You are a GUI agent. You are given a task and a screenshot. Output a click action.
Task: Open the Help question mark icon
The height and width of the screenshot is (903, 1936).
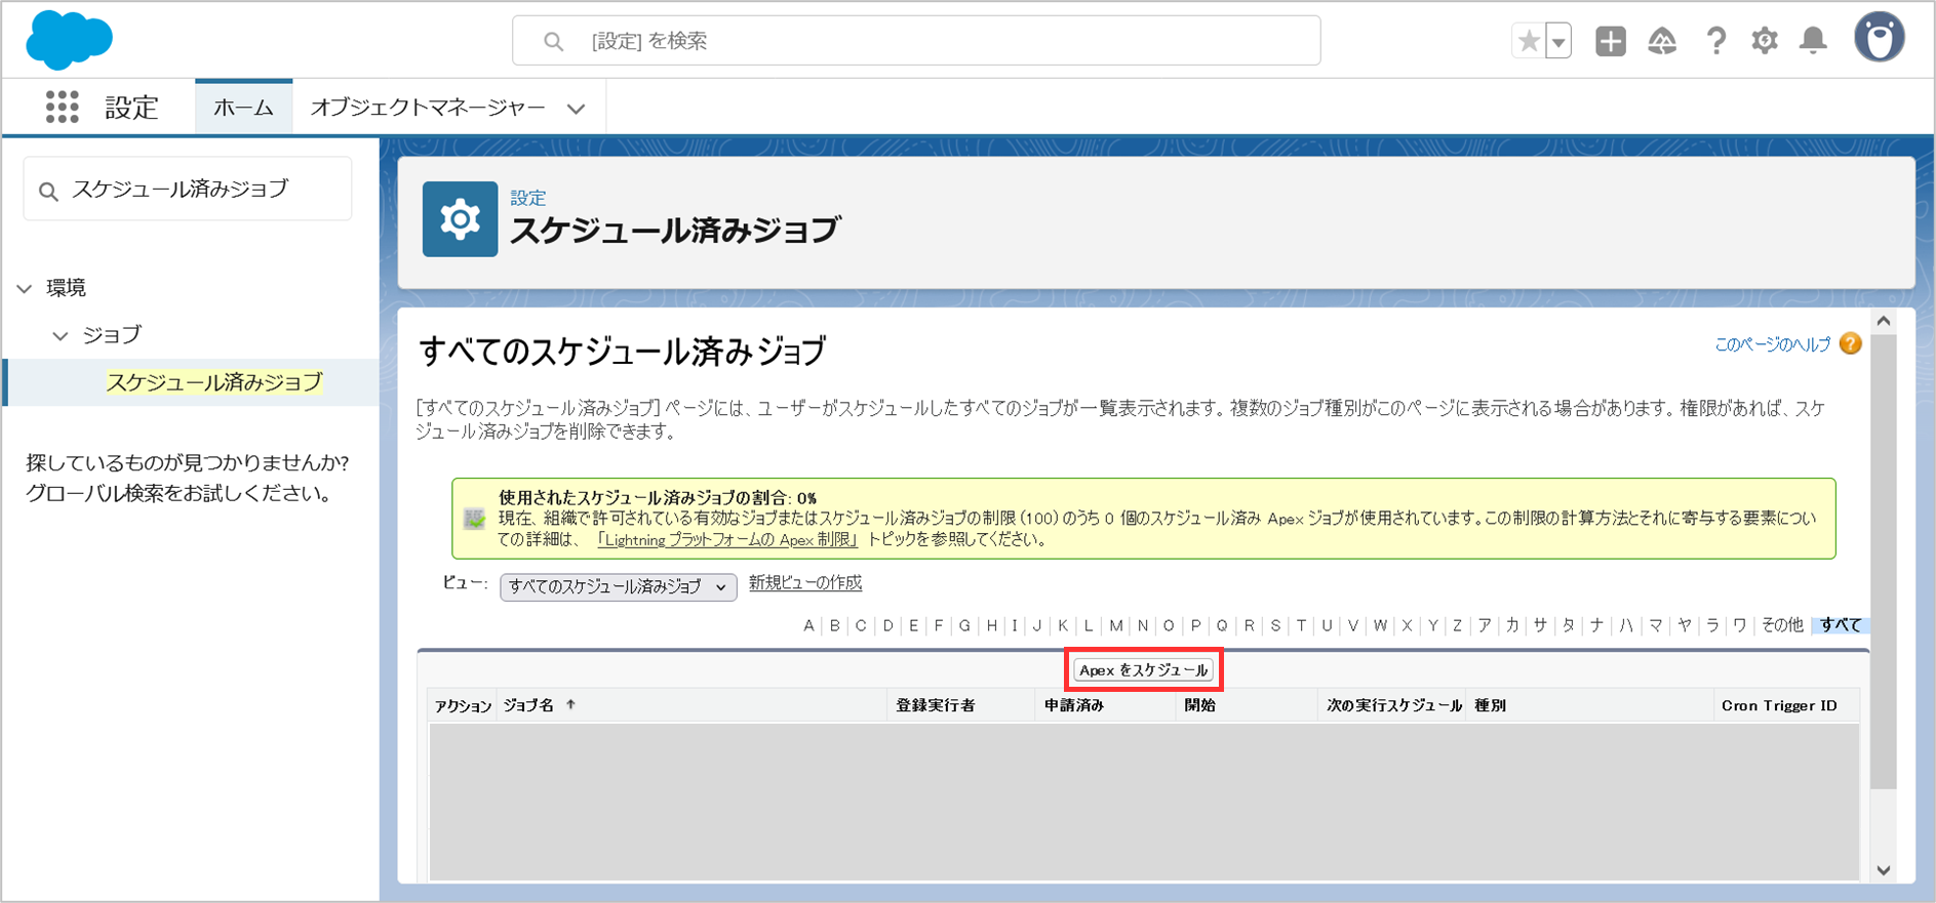click(1716, 41)
